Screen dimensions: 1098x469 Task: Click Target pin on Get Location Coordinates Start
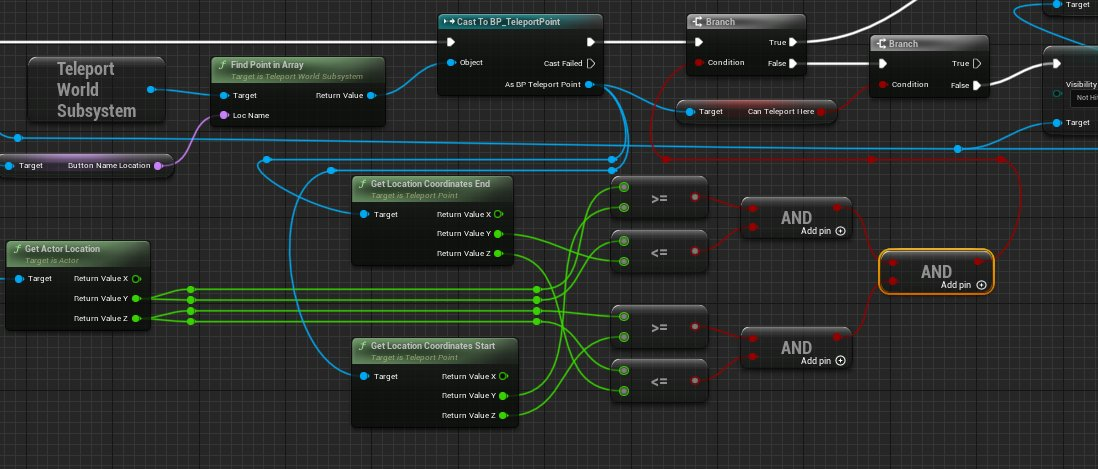click(x=364, y=377)
